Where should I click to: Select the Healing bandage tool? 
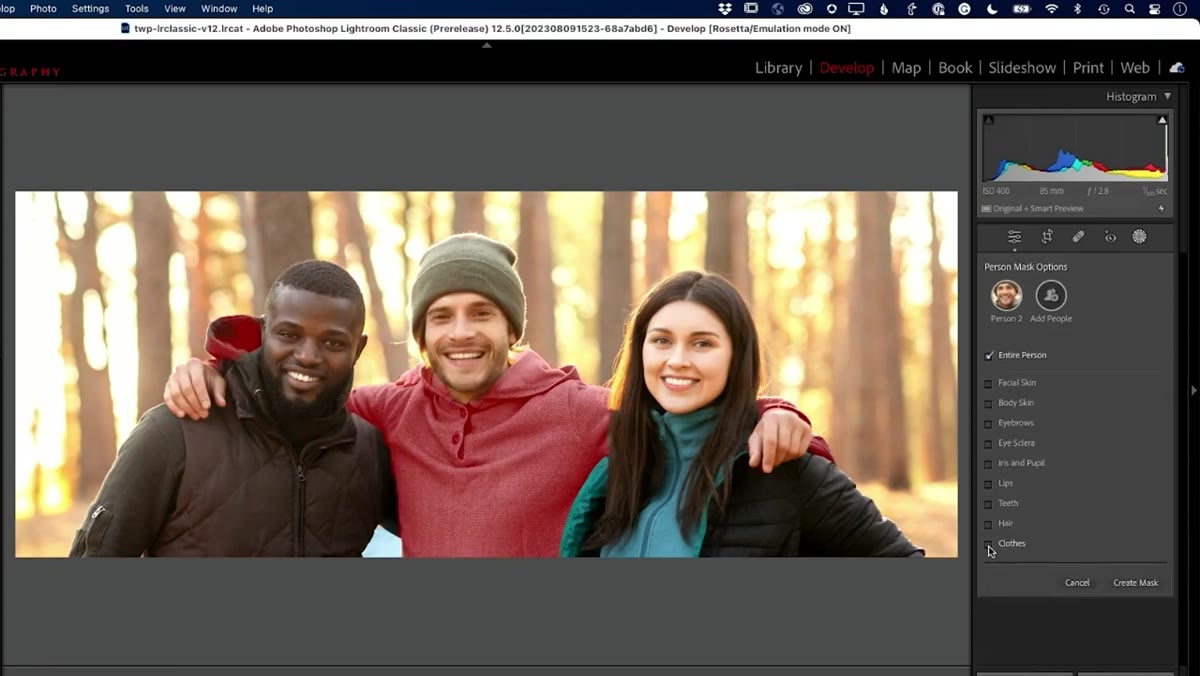pyautogui.click(x=1078, y=237)
